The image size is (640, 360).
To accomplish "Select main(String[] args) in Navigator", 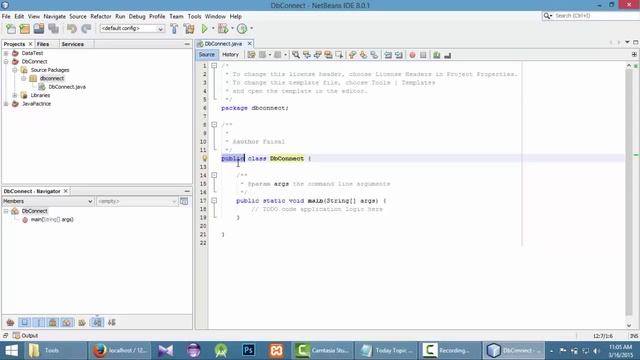I will coord(52,220).
